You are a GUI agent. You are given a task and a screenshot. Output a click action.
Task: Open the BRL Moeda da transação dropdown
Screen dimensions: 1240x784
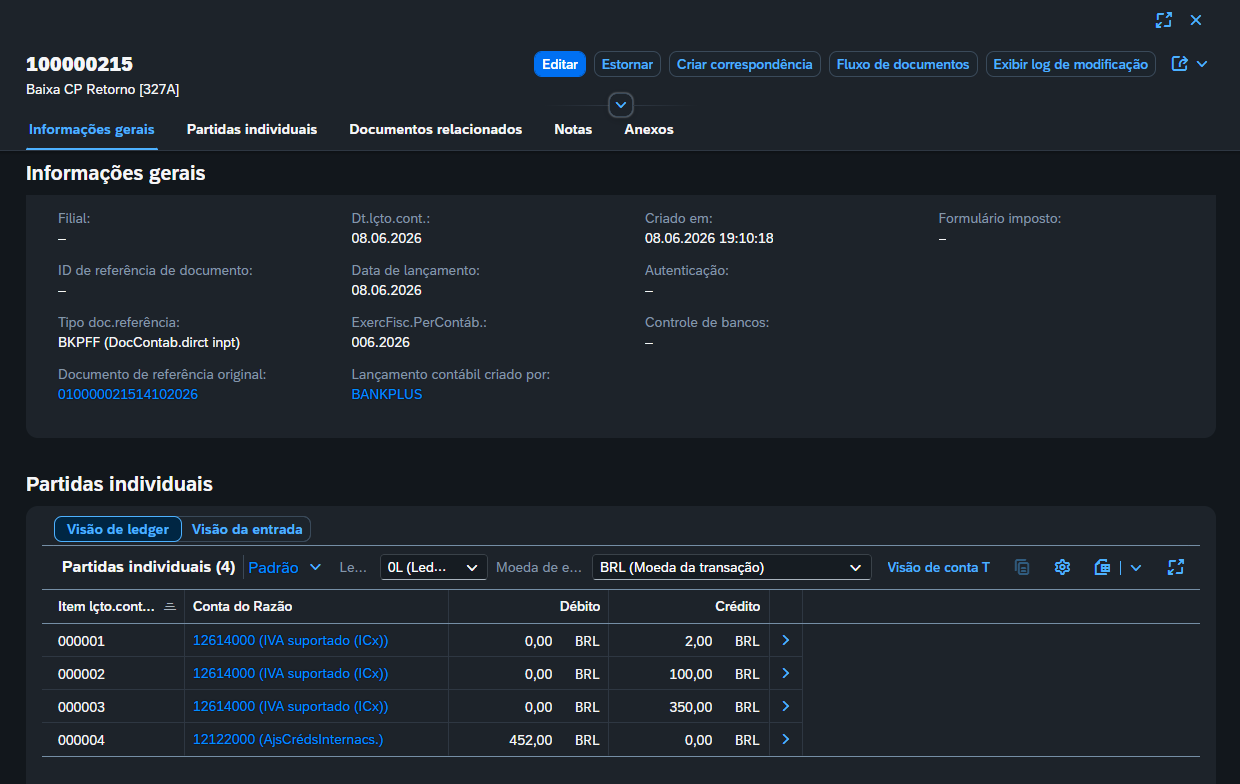tap(732, 567)
